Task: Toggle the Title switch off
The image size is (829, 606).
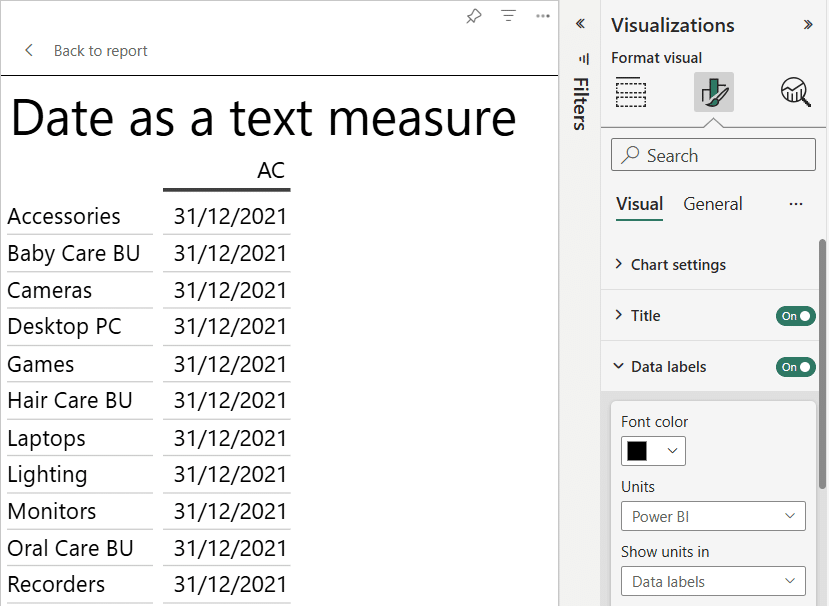Action: (795, 316)
